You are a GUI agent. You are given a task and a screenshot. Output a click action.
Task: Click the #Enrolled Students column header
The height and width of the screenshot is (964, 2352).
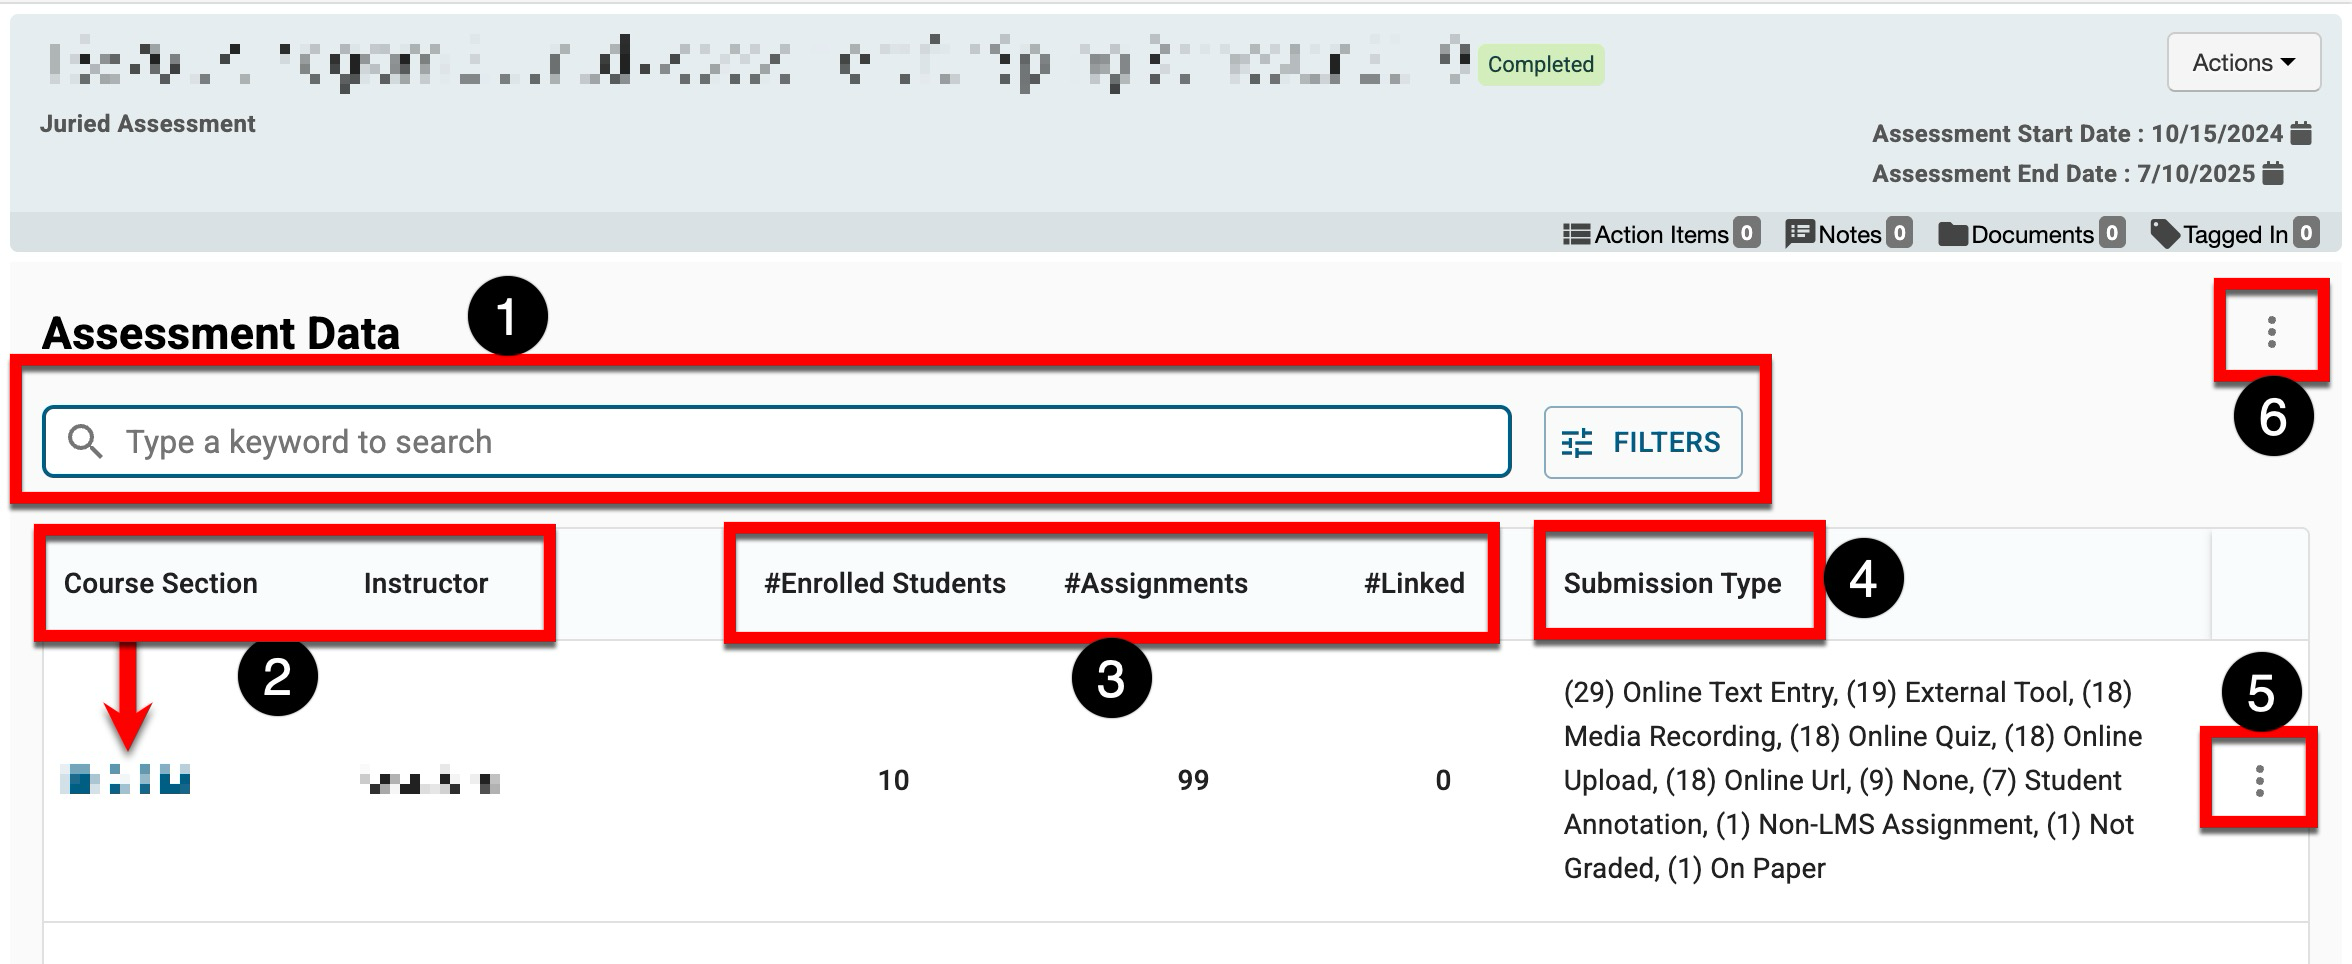[x=884, y=583]
